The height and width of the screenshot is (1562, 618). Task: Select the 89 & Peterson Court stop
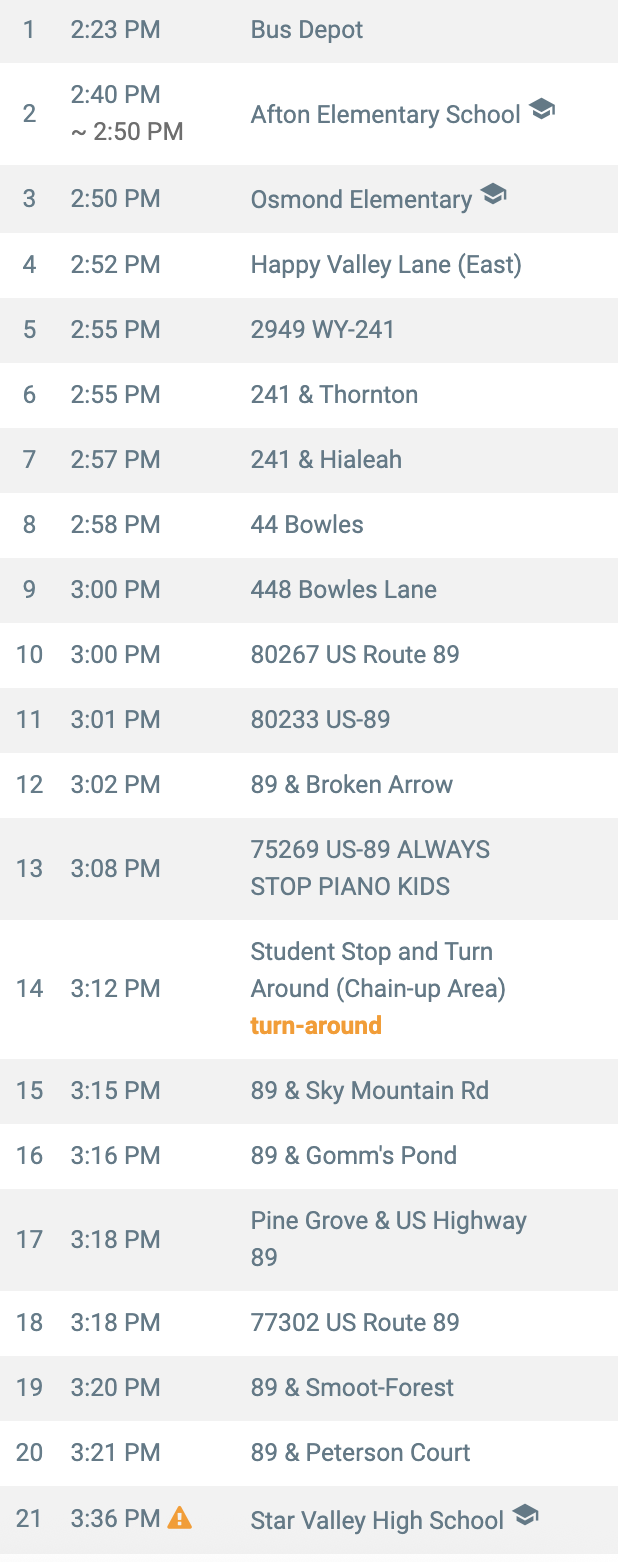pyautogui.click(x=360, y=1452)
